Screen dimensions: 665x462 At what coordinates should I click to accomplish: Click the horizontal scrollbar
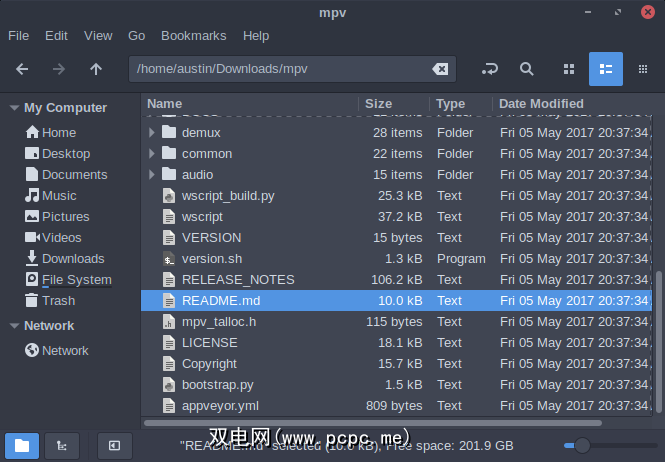tap(372, 423)
